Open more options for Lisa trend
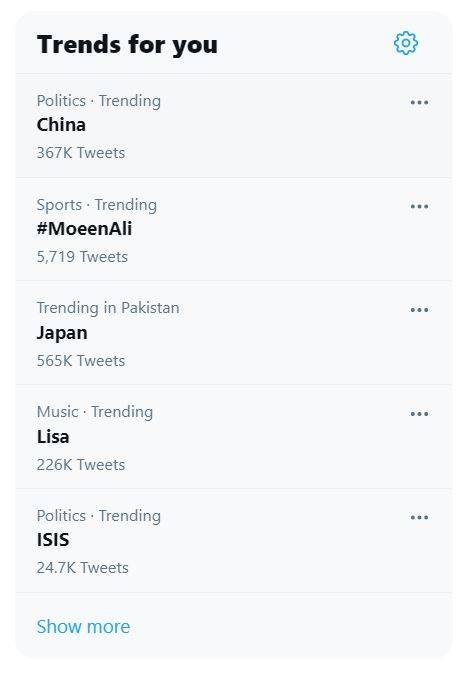The height and width of the screenshot is (674, 472). (x=419, y=414)
